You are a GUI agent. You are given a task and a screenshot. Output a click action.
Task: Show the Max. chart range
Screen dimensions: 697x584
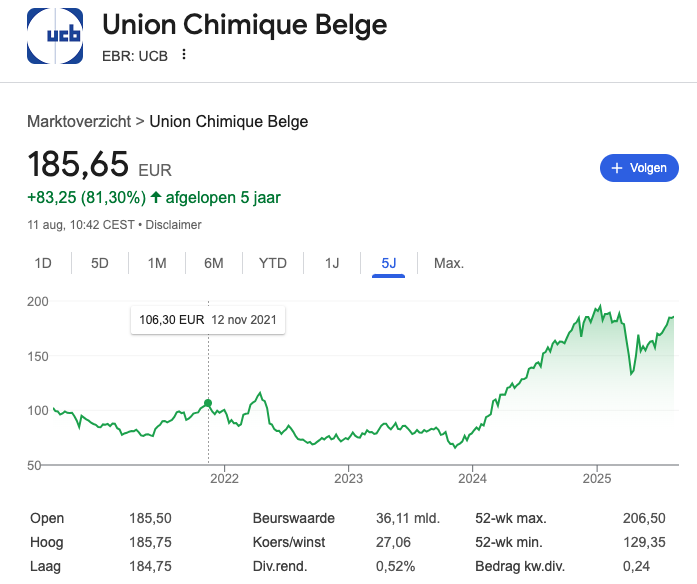coord(449,264)
